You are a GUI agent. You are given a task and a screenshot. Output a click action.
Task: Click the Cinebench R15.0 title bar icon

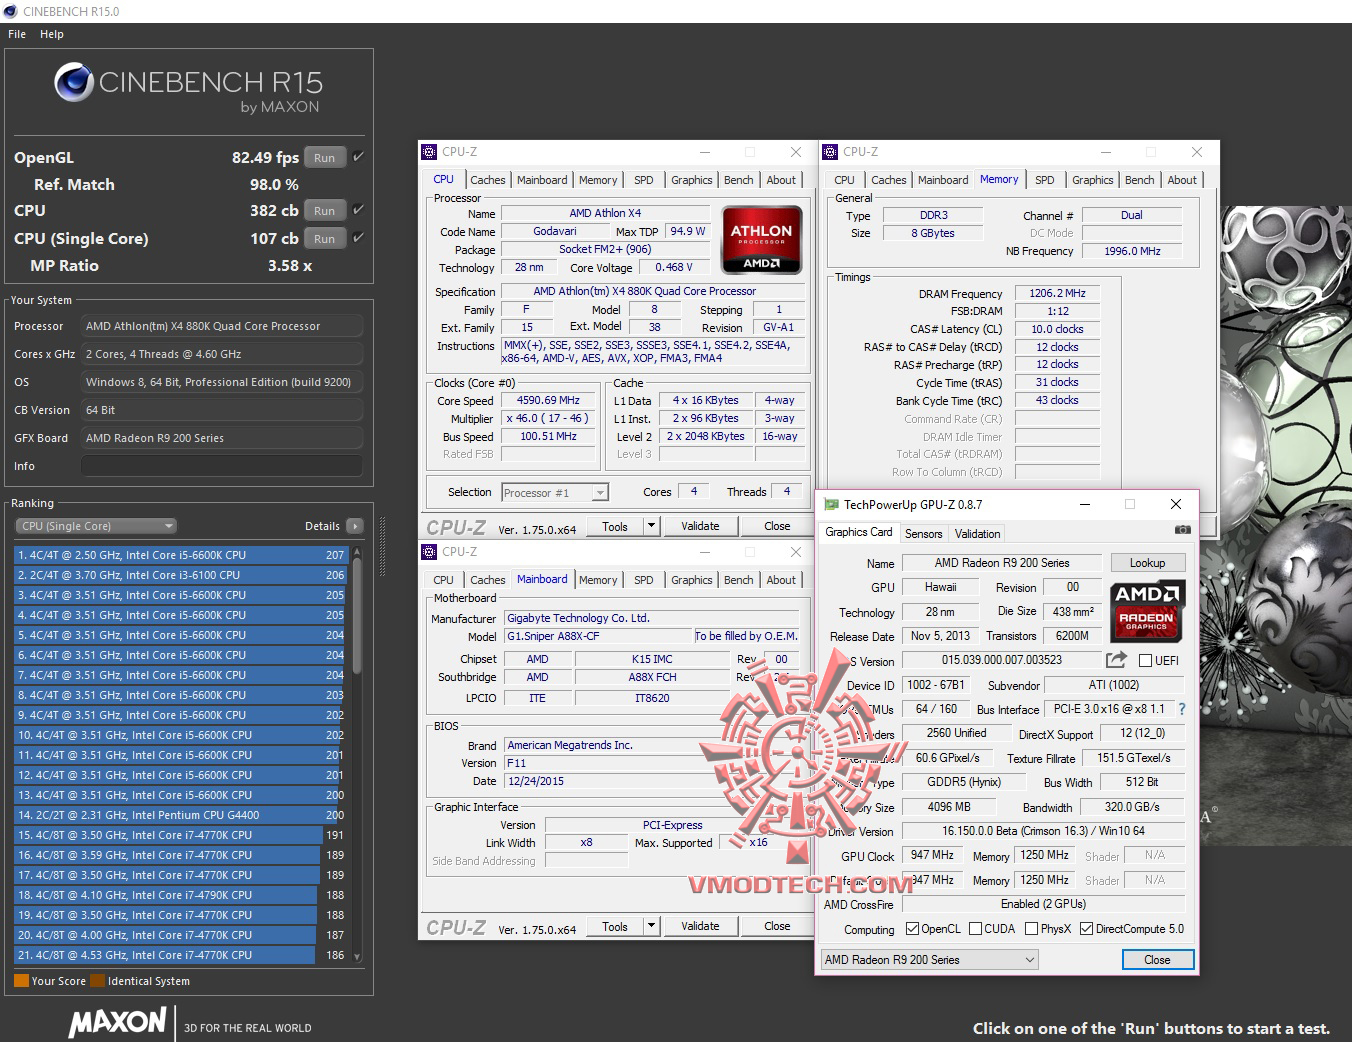point(11,11)
